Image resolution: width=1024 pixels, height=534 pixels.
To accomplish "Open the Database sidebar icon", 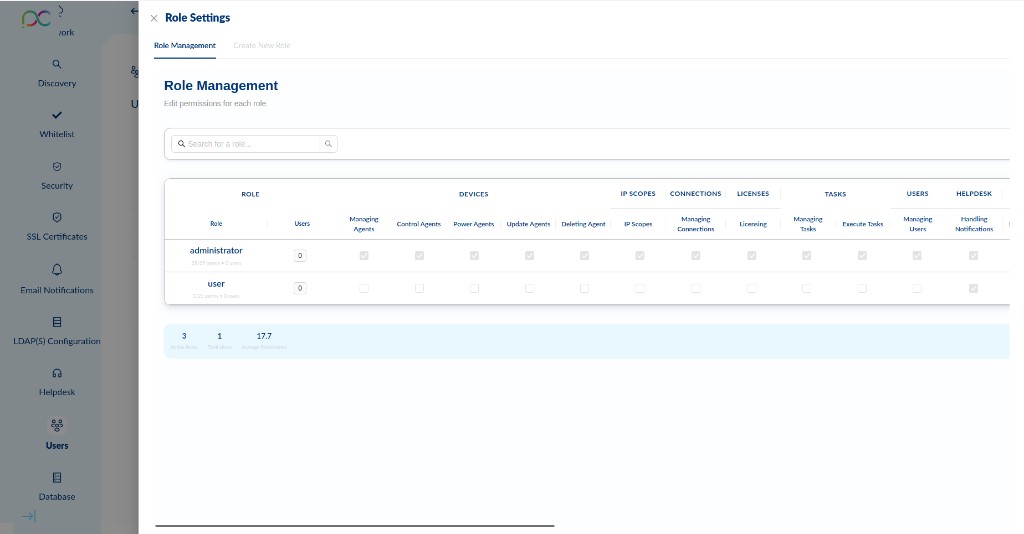I will [x=57, y=478].
